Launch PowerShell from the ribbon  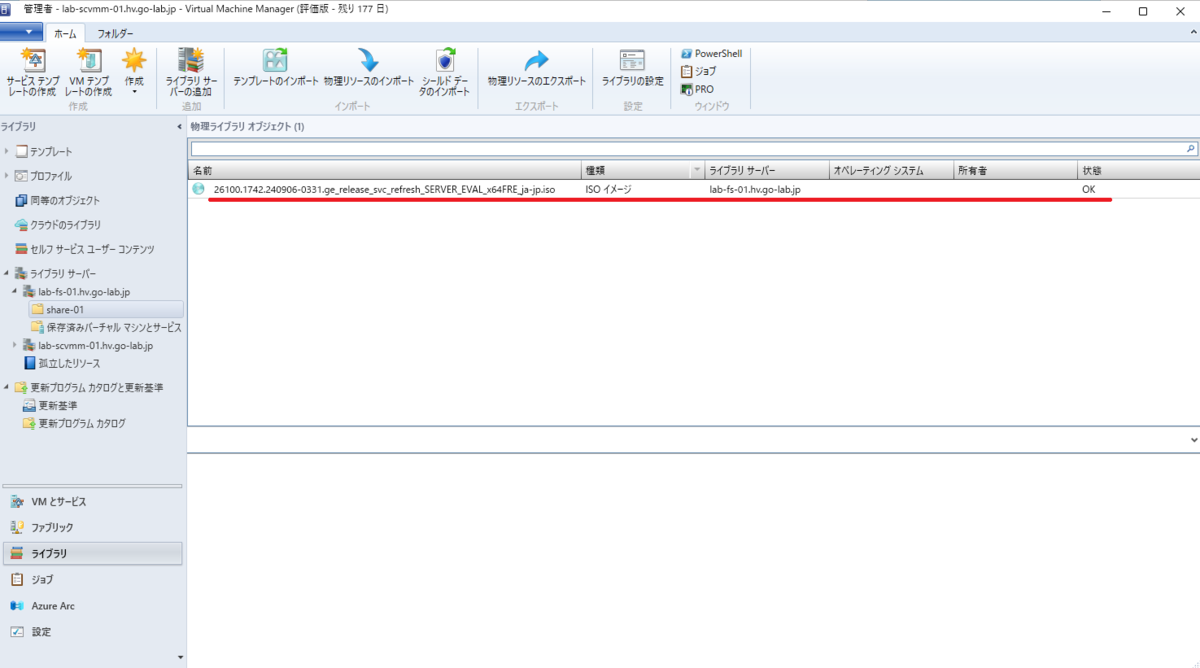[x=711, y=53]
